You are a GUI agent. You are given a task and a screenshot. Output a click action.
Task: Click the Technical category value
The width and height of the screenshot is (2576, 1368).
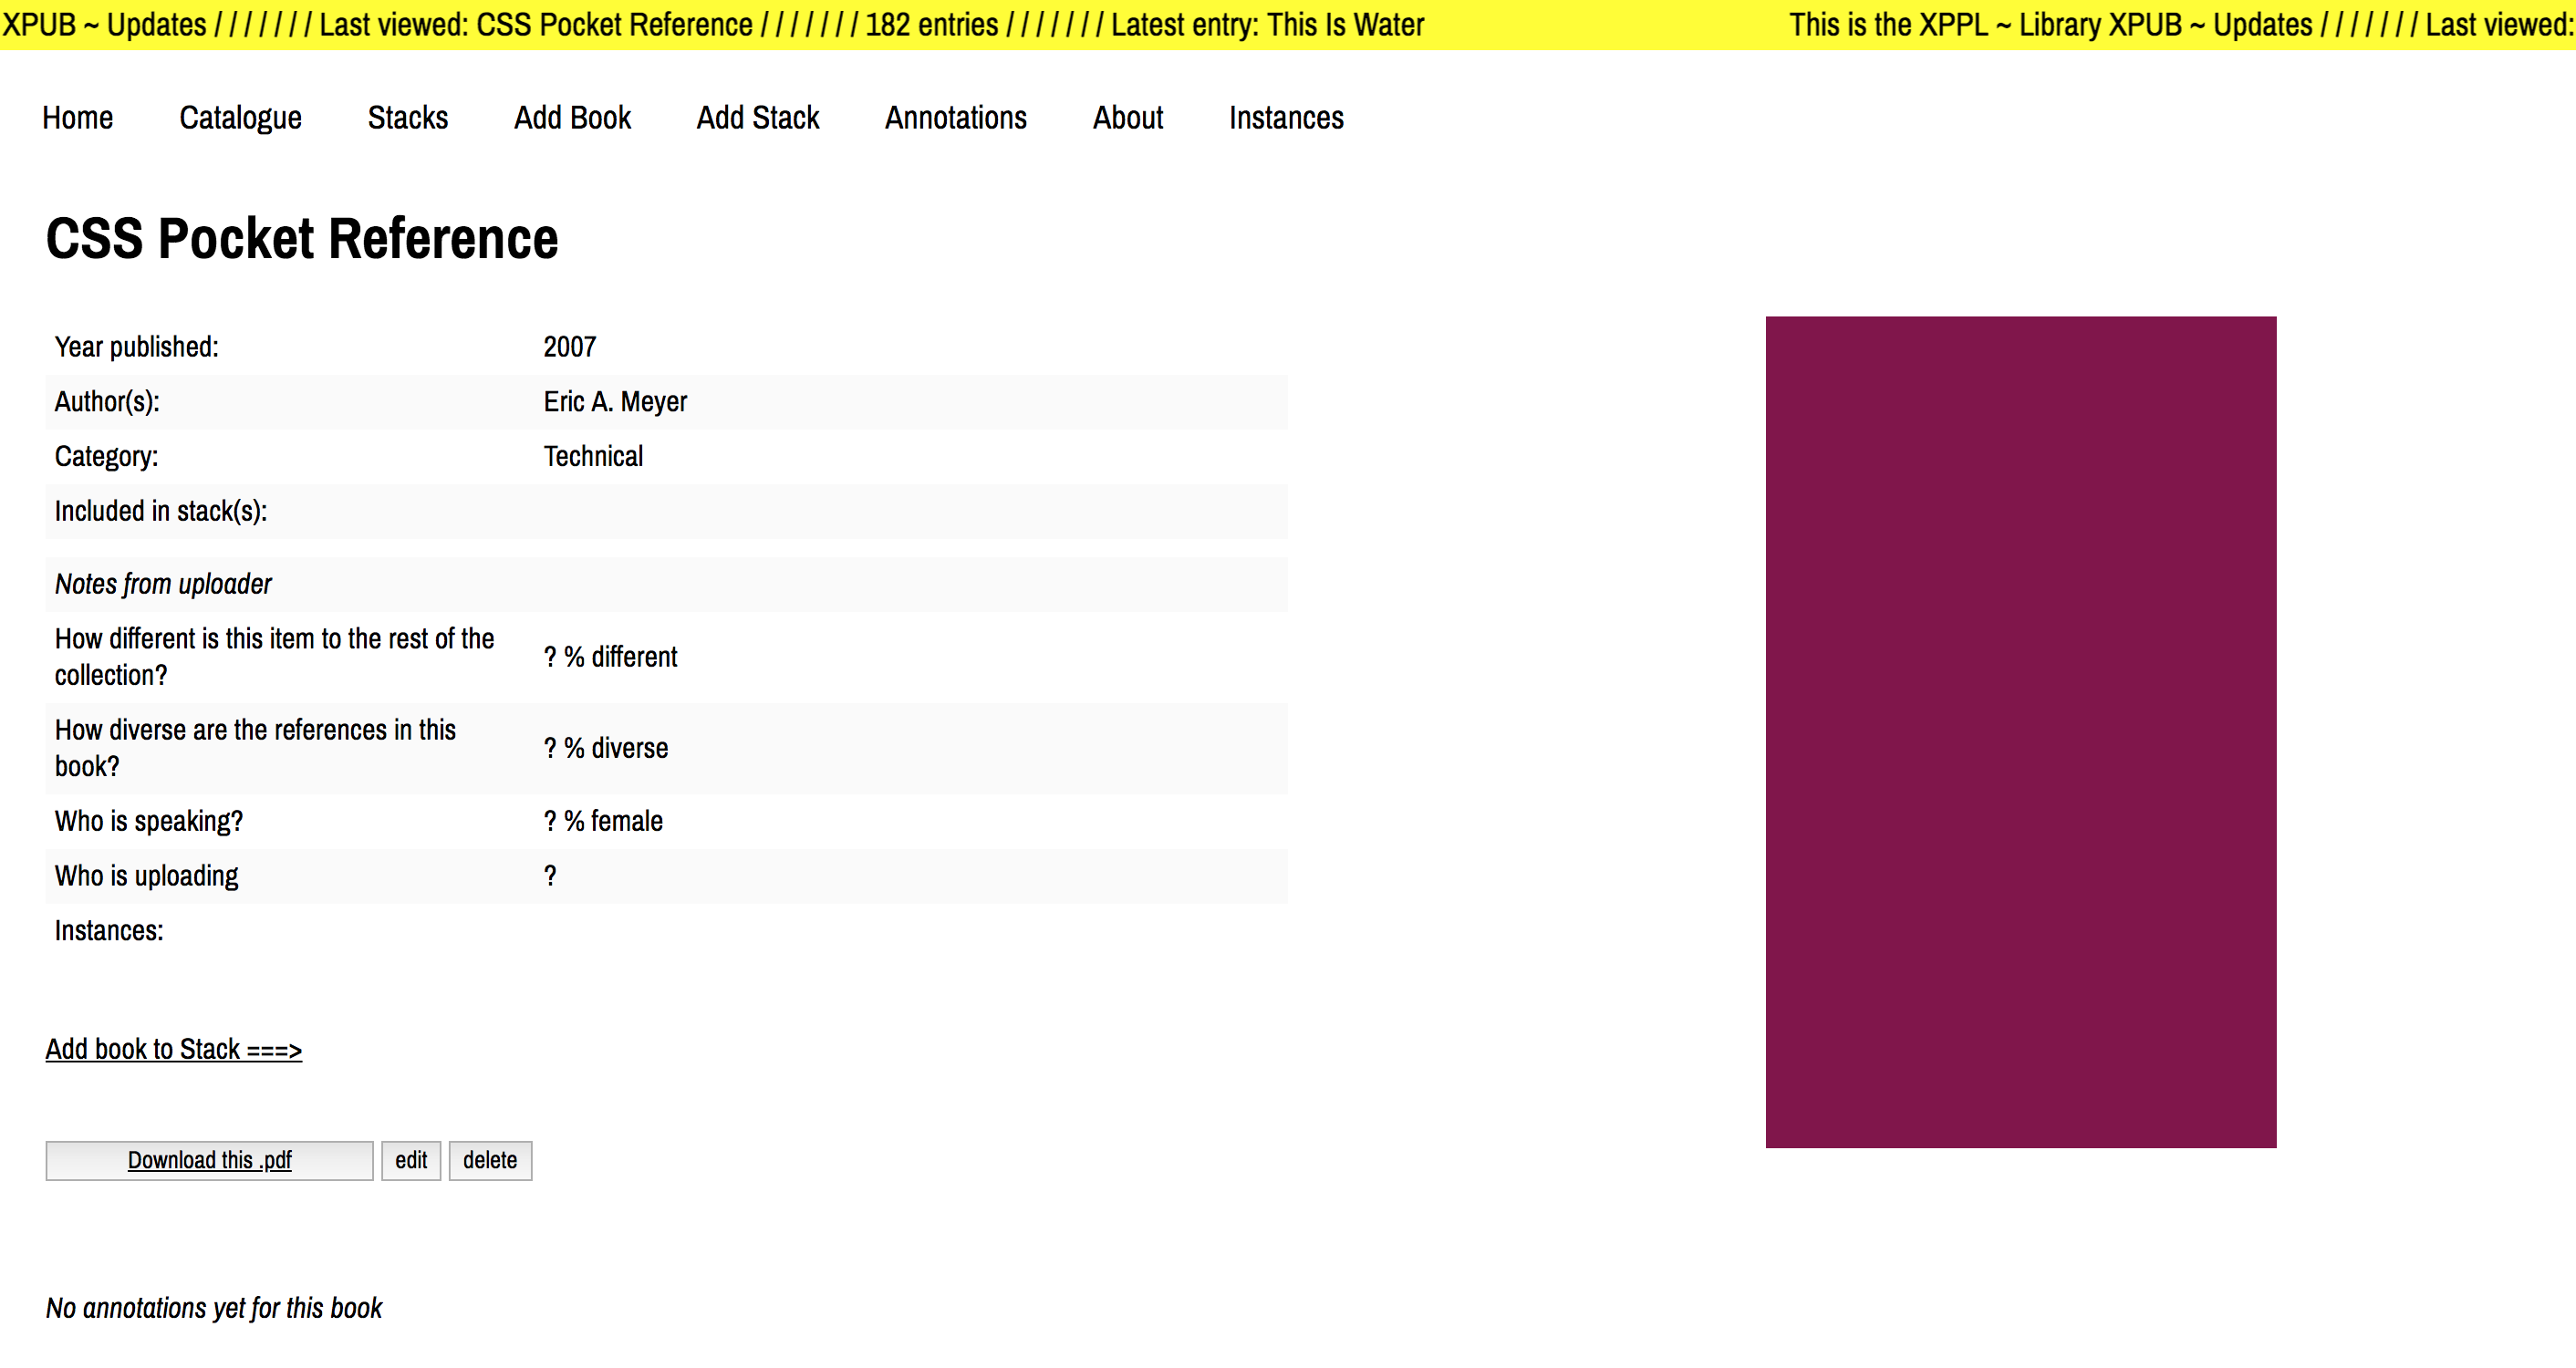coord(593,456)
